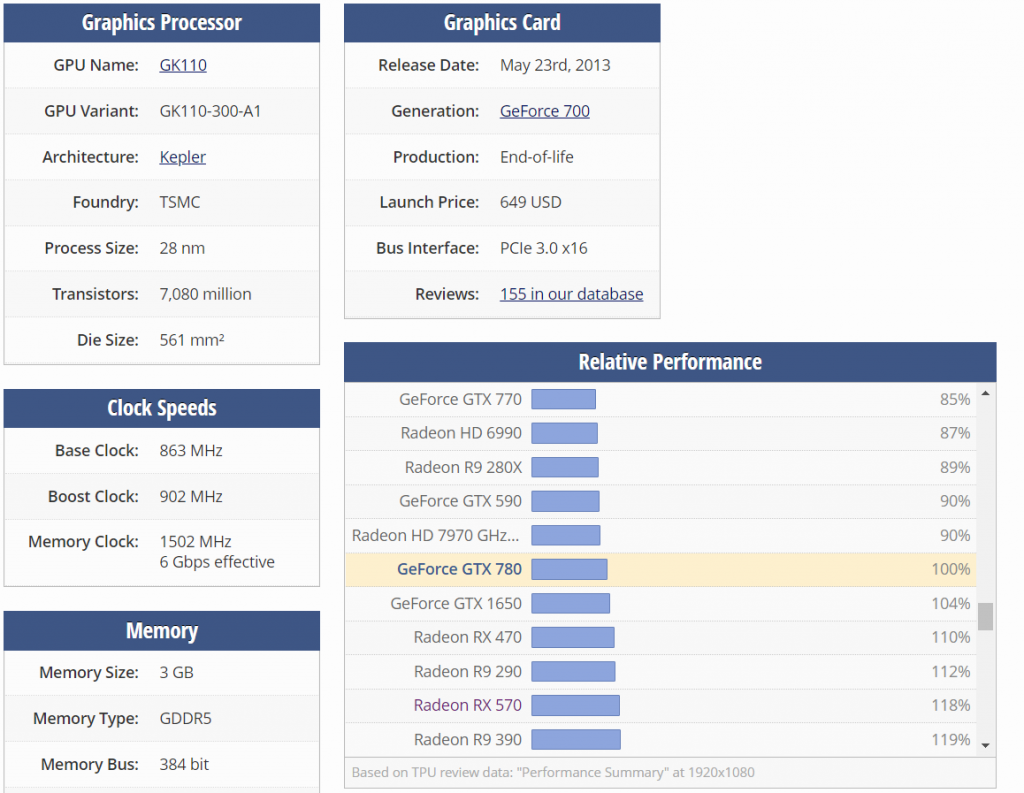
Task: Open the '155 in our database' reviews link
Action: pyautogui.click(x=571, y=294)
